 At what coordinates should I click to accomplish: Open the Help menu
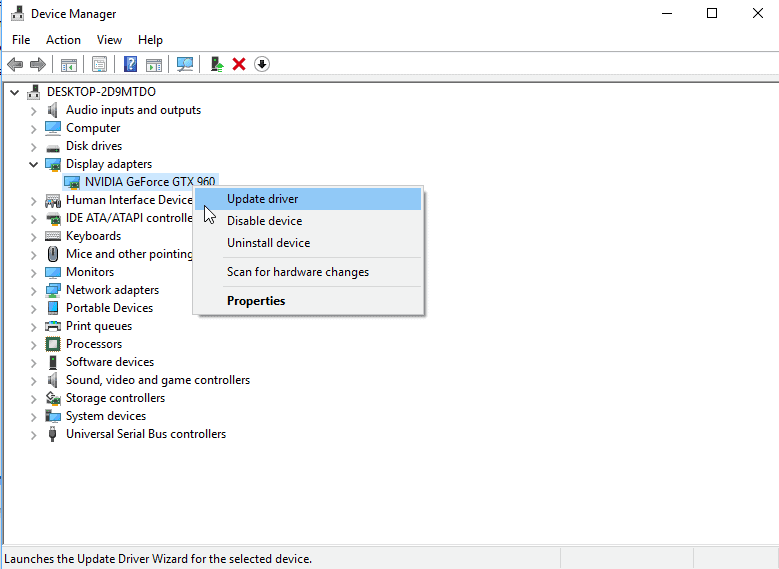pyautogui.click(x=150, y=40)
